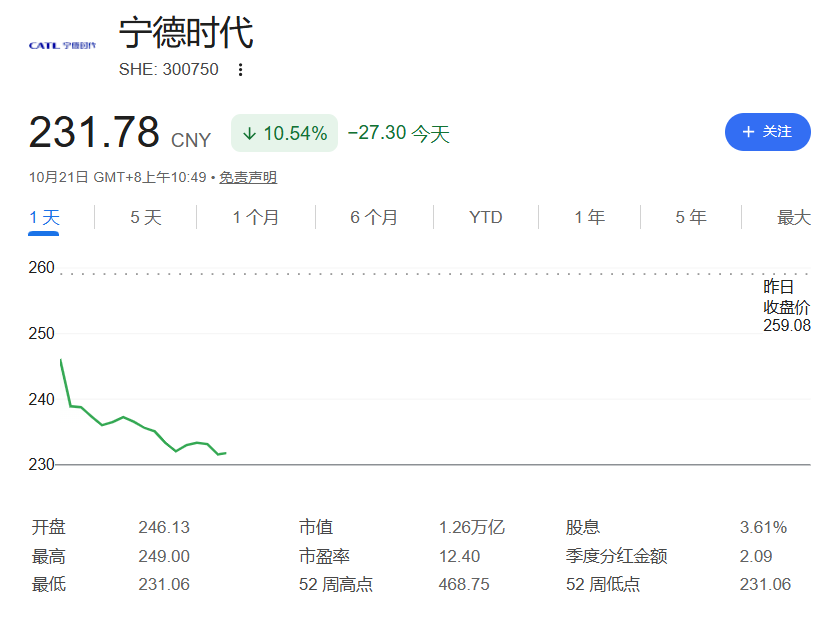Click the 10月21日 timestamp text
The height and width of the screenshot is (628, 831).
click(117, 177)
